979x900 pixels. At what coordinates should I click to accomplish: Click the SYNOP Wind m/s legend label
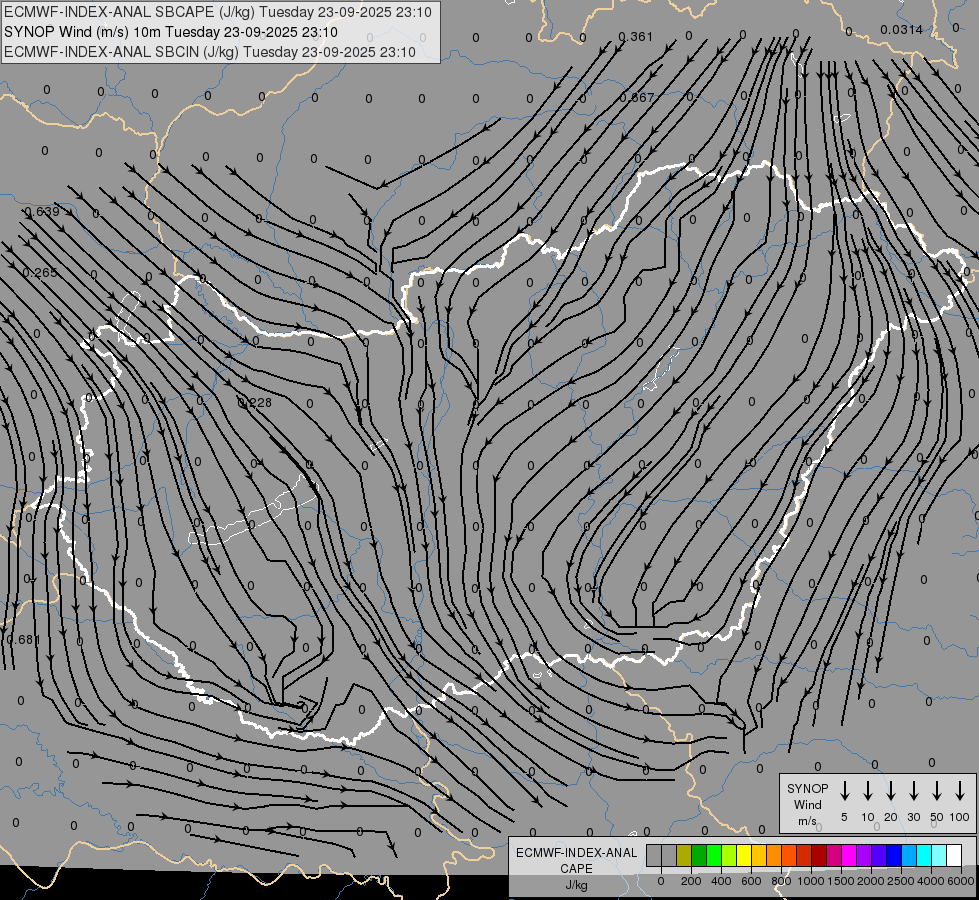coord(808,804)
